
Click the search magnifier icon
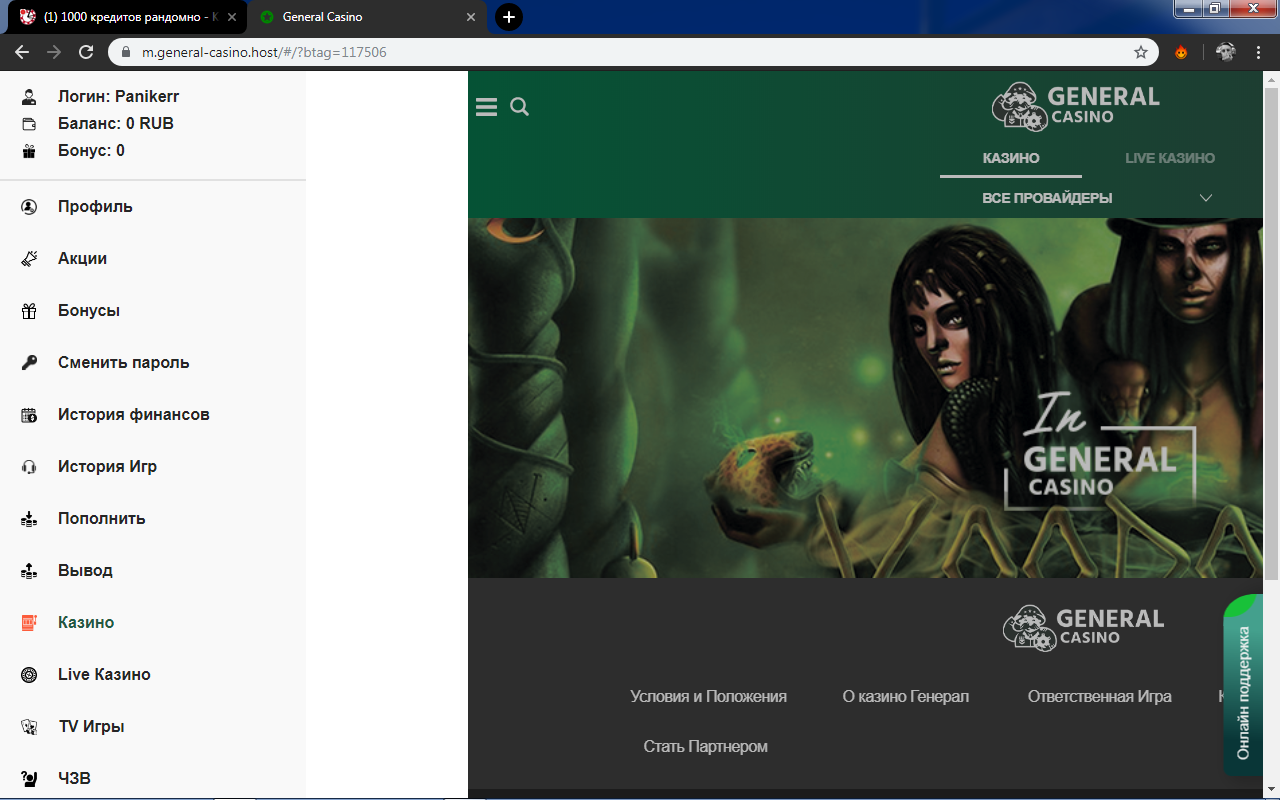pos(520,107)
